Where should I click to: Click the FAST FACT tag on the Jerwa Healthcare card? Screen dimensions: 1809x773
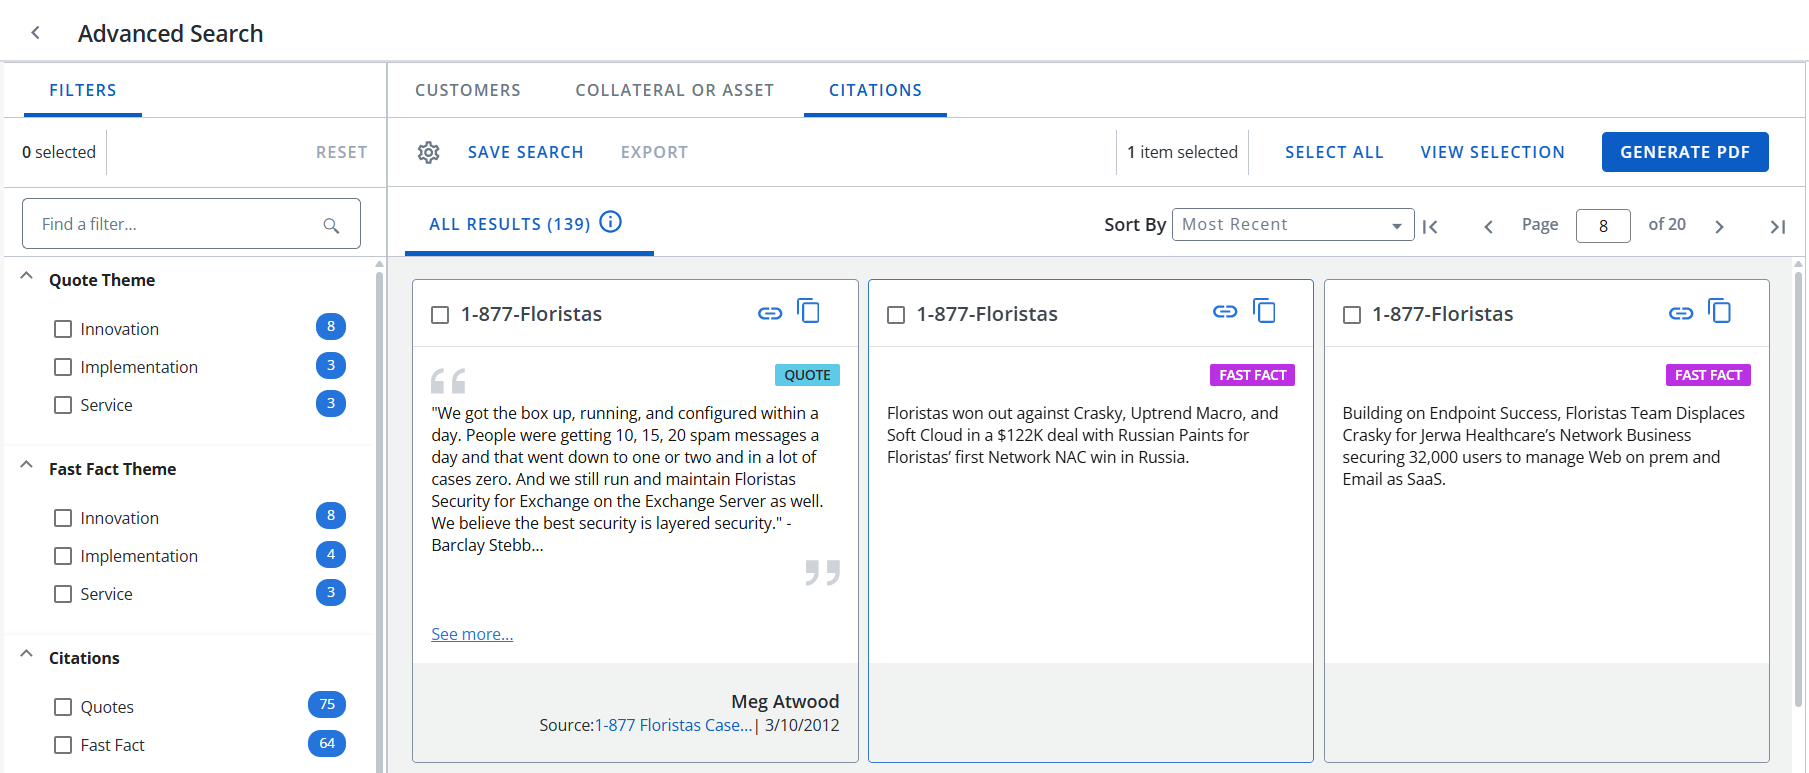point(1708,375)
